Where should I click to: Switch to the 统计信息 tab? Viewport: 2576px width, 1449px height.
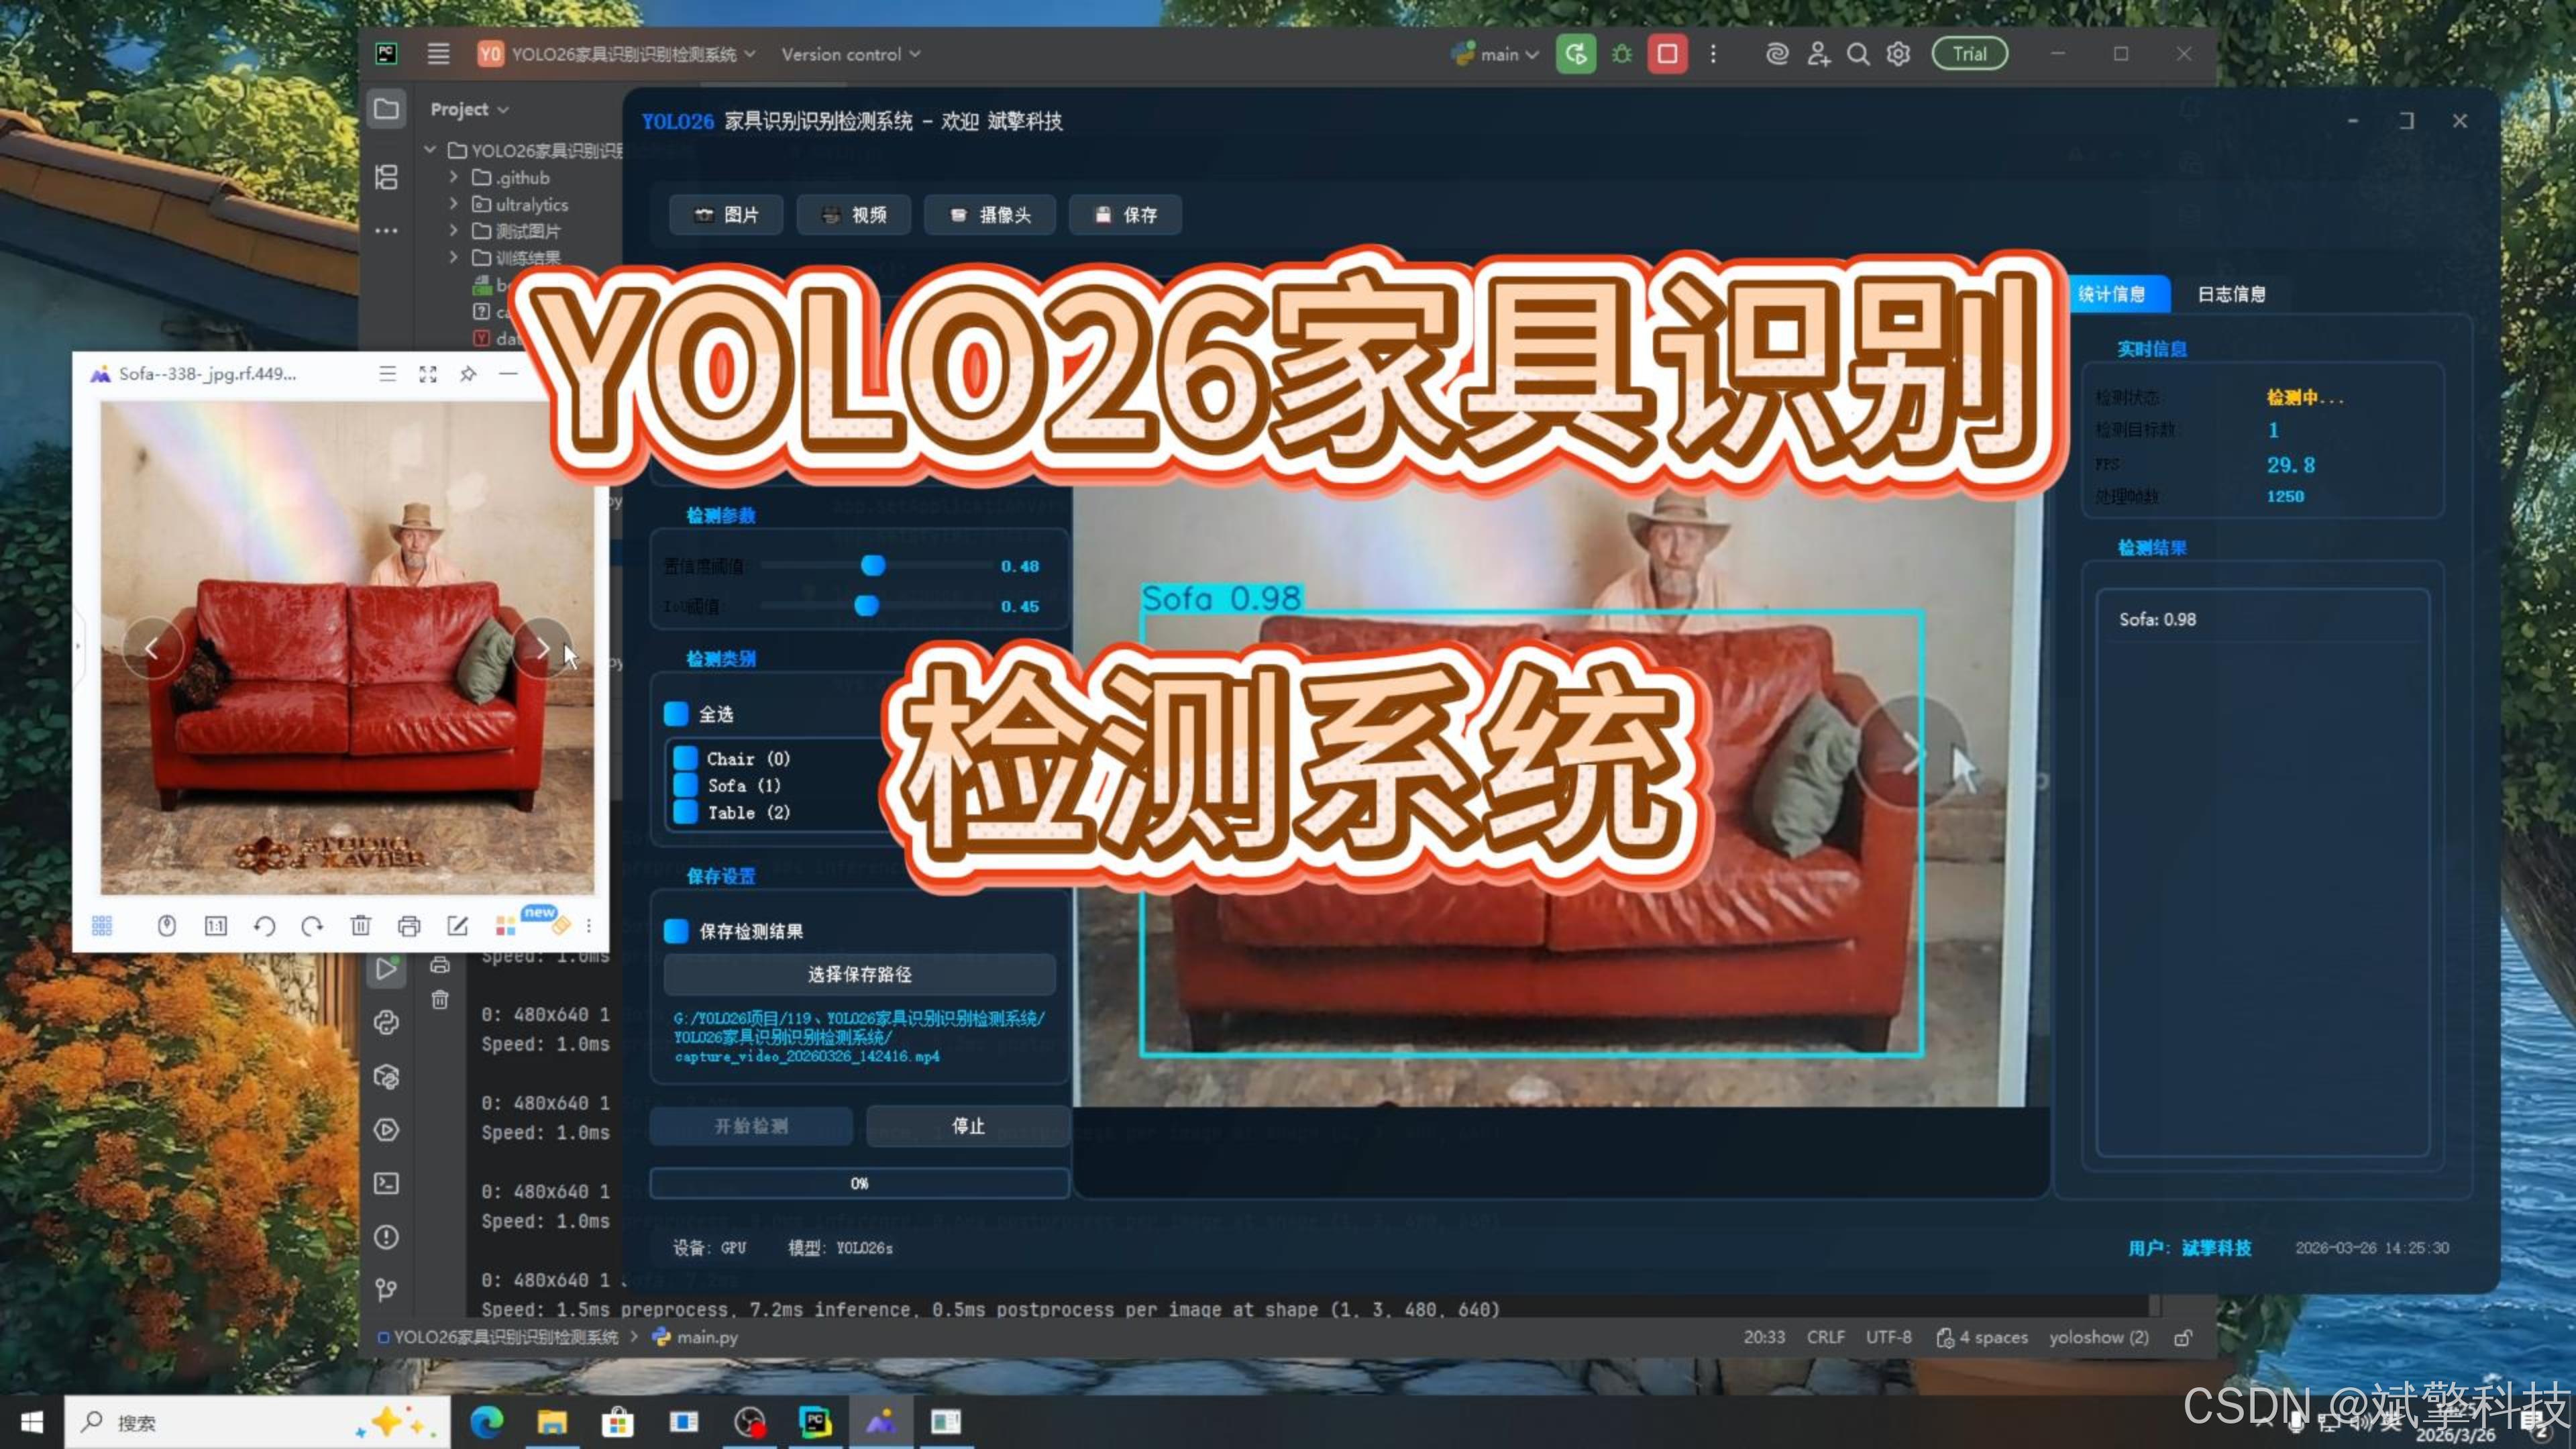2112,294
